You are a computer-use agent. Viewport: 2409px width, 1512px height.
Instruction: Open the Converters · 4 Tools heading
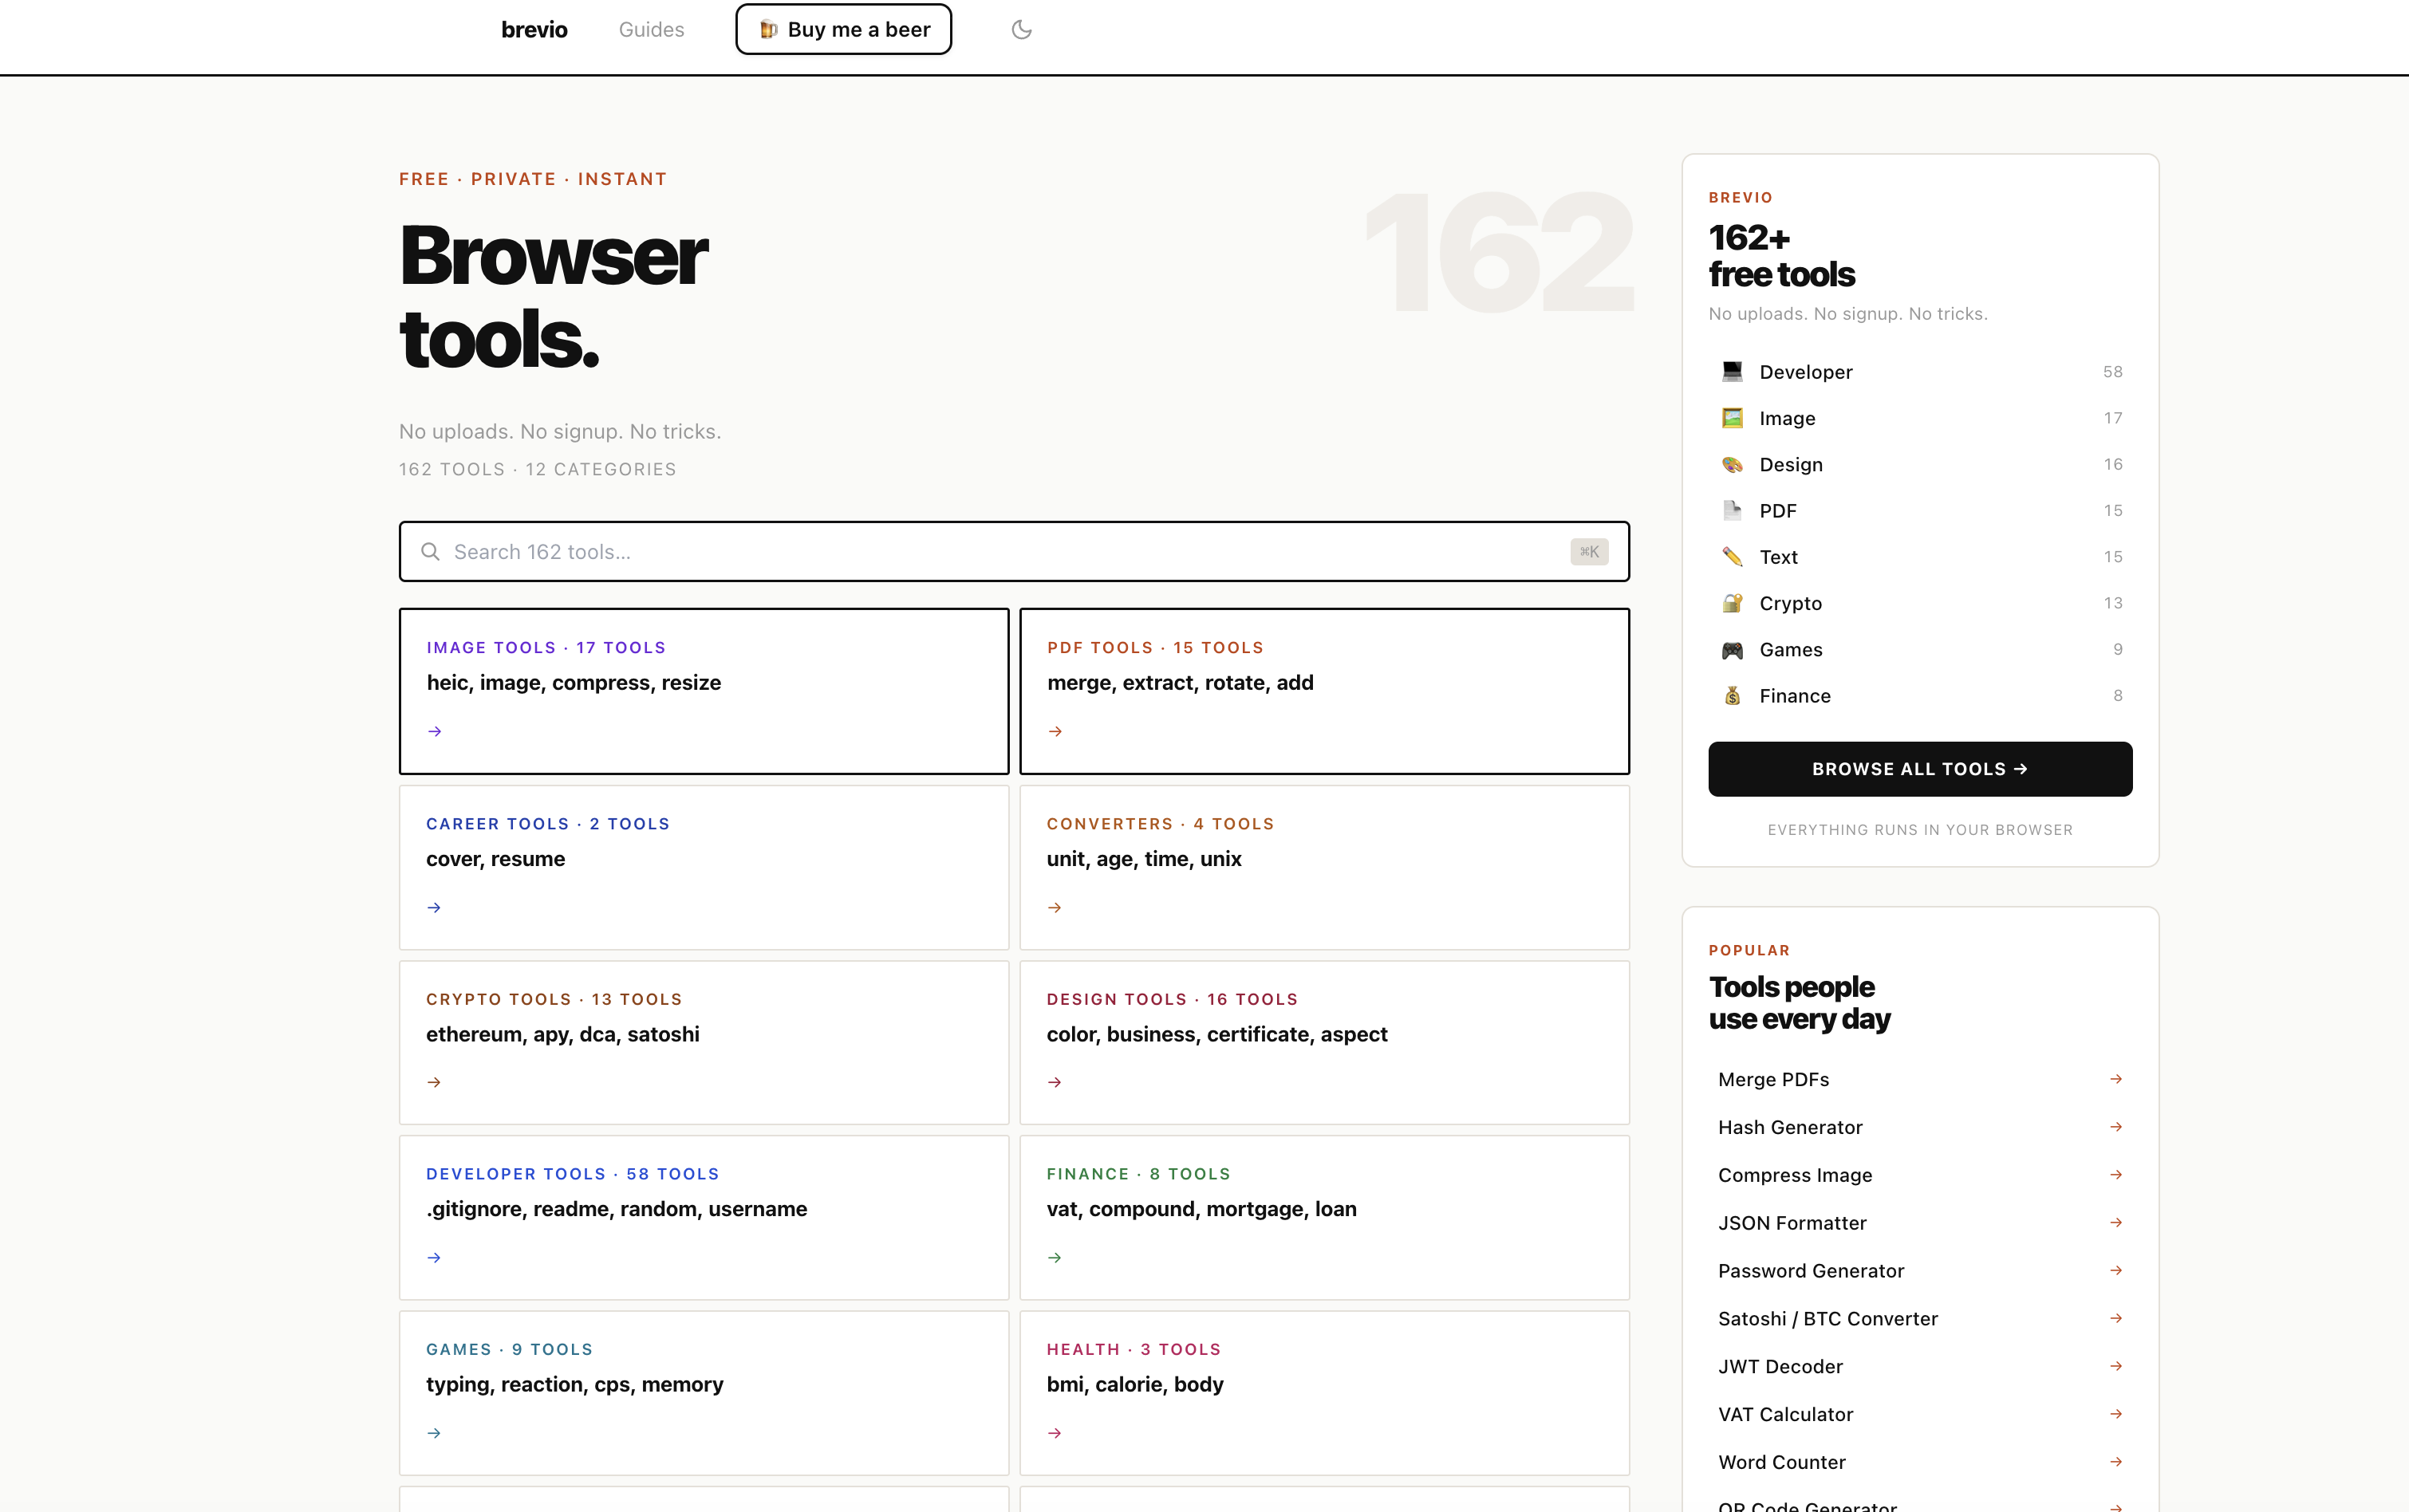[x=1160, y=824]
